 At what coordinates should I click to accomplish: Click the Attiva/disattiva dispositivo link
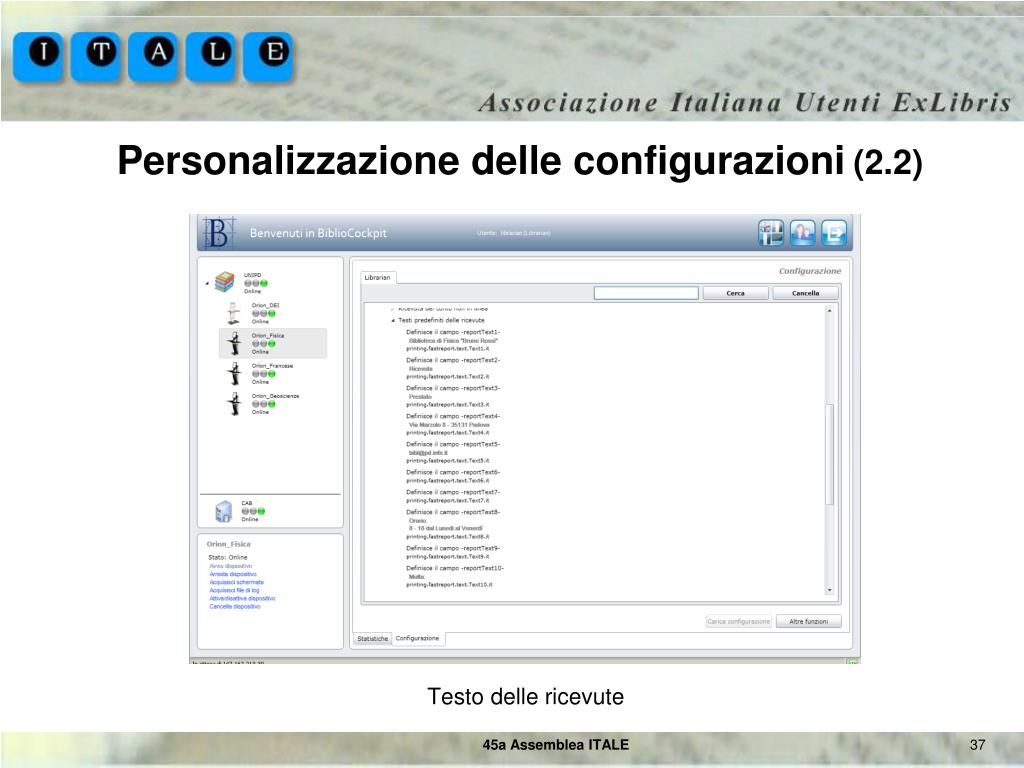tap(242, 598)
